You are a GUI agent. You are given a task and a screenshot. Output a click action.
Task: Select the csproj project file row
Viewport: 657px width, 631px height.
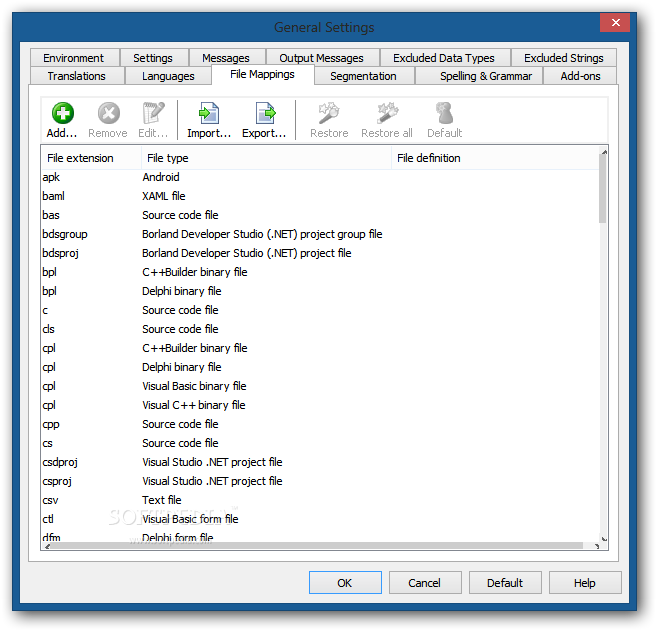pos(320,481)
